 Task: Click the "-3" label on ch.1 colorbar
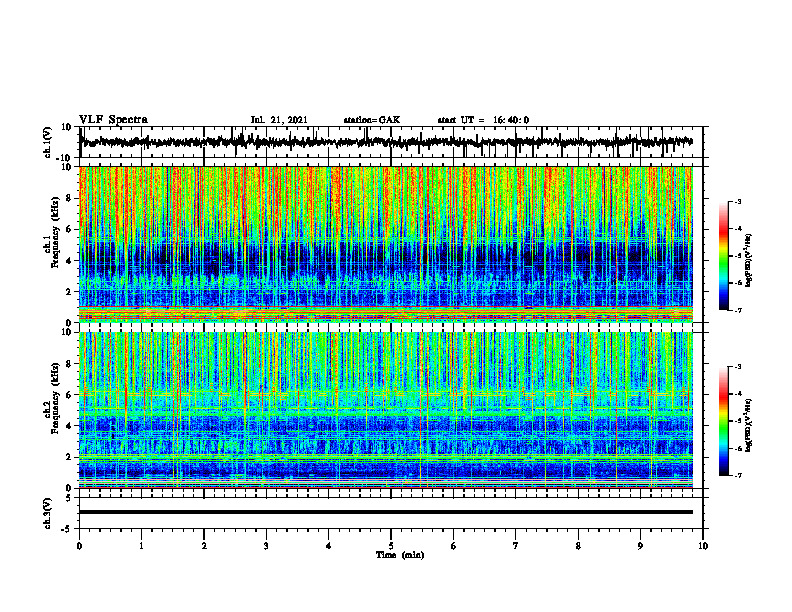(x=738, y=201)
